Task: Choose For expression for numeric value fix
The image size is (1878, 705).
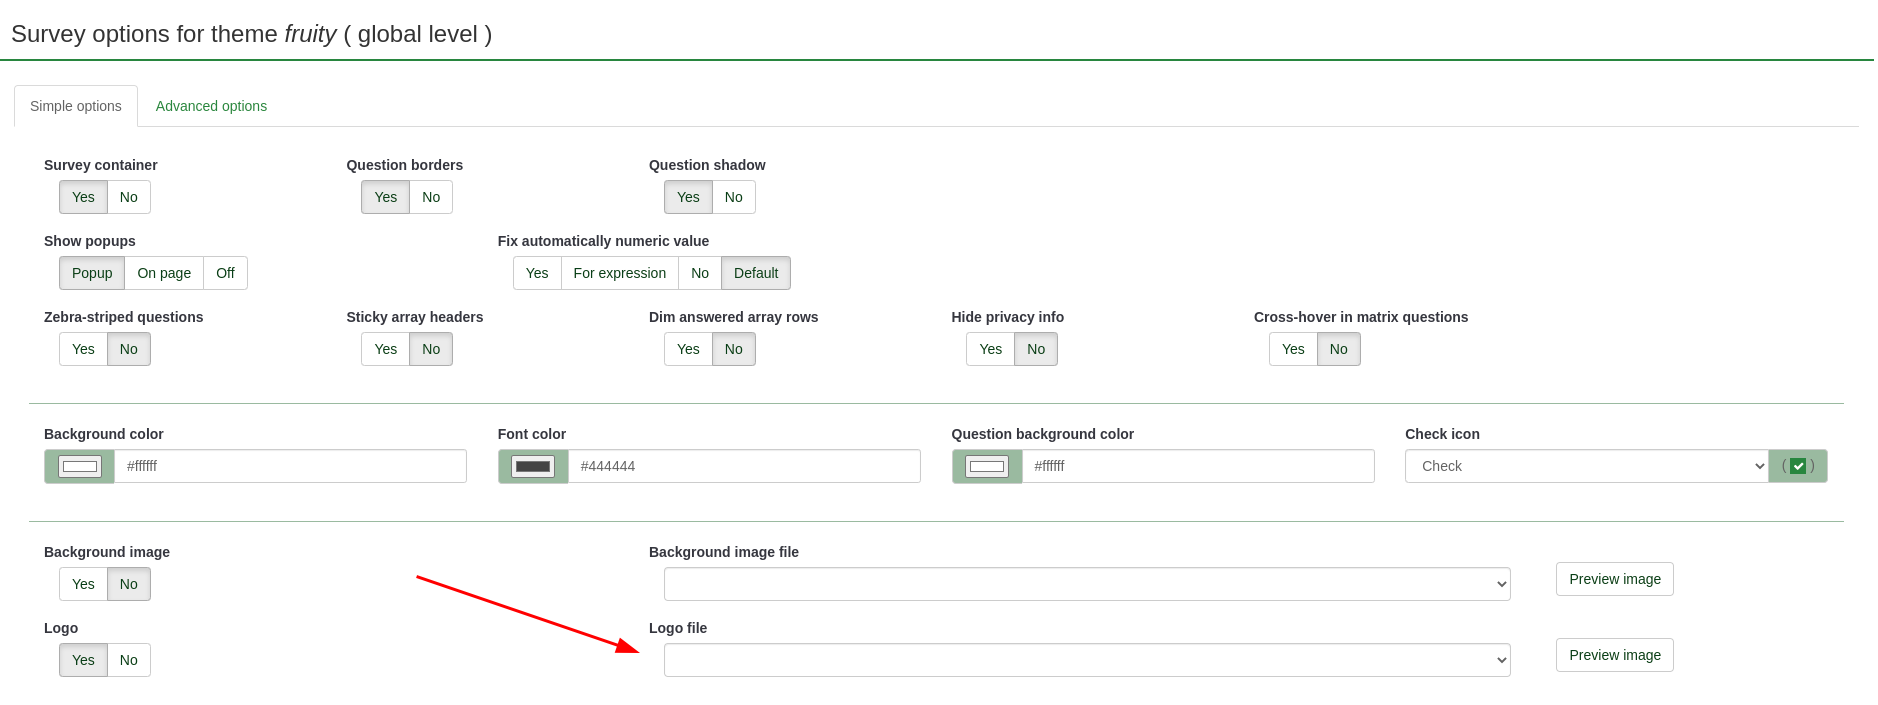Action: pos(619,273)
